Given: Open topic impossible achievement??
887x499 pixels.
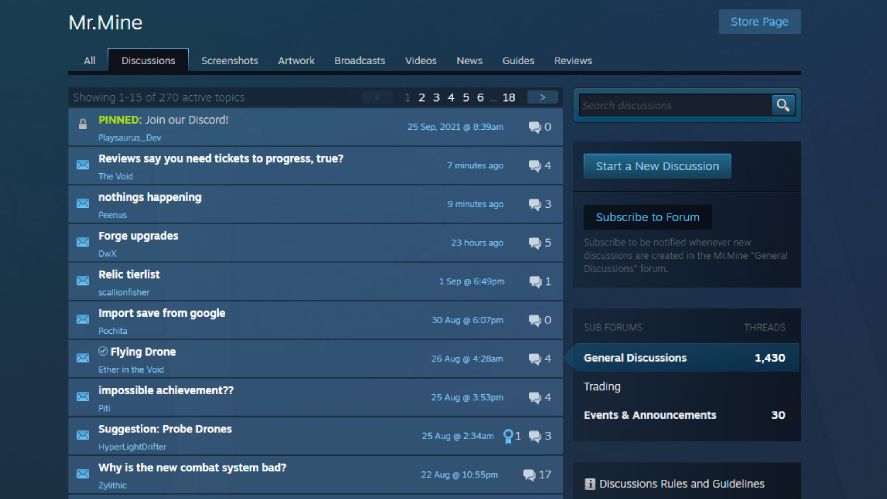Looking at the screenshot, I should [166, 390].
